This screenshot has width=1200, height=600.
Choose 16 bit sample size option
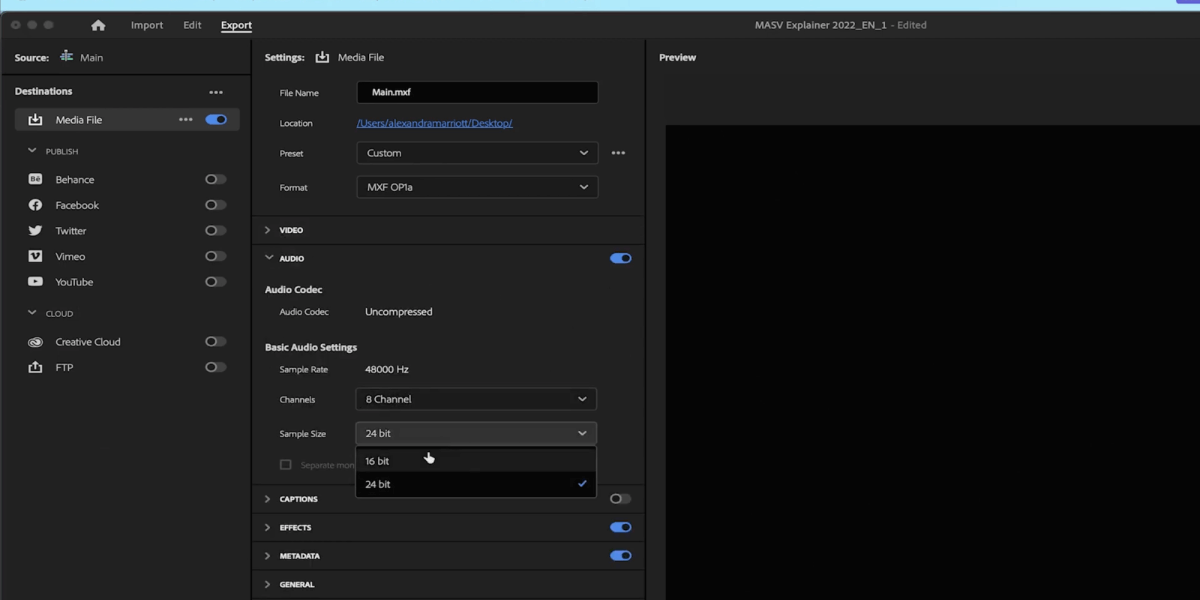(x=476, y=461)
